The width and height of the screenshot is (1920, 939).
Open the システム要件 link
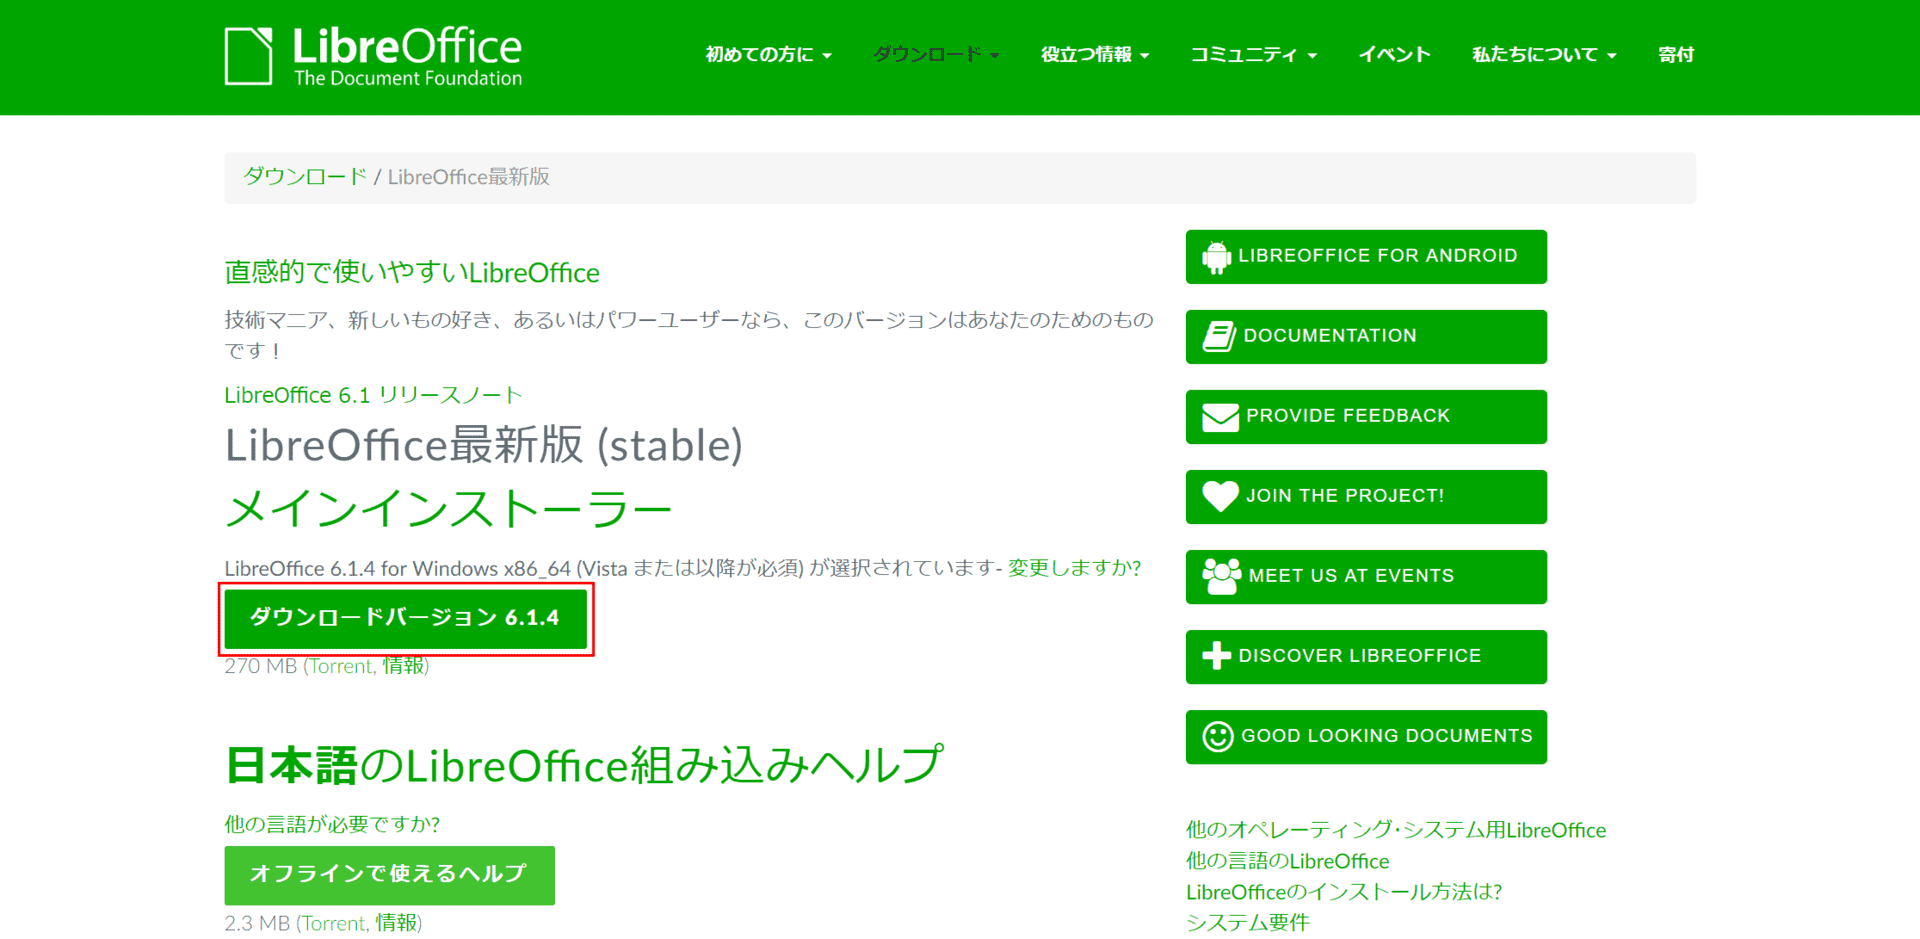(1247, 923)
